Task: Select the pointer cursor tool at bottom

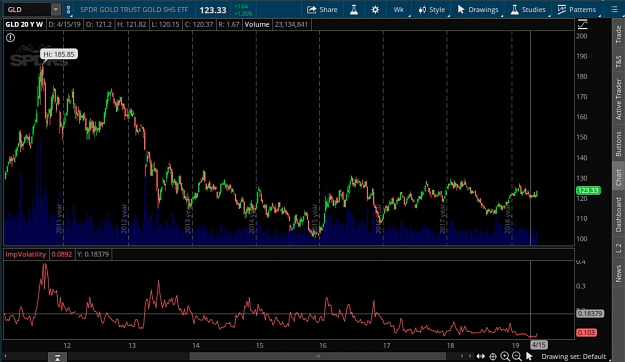Action: tap(529, 356)
